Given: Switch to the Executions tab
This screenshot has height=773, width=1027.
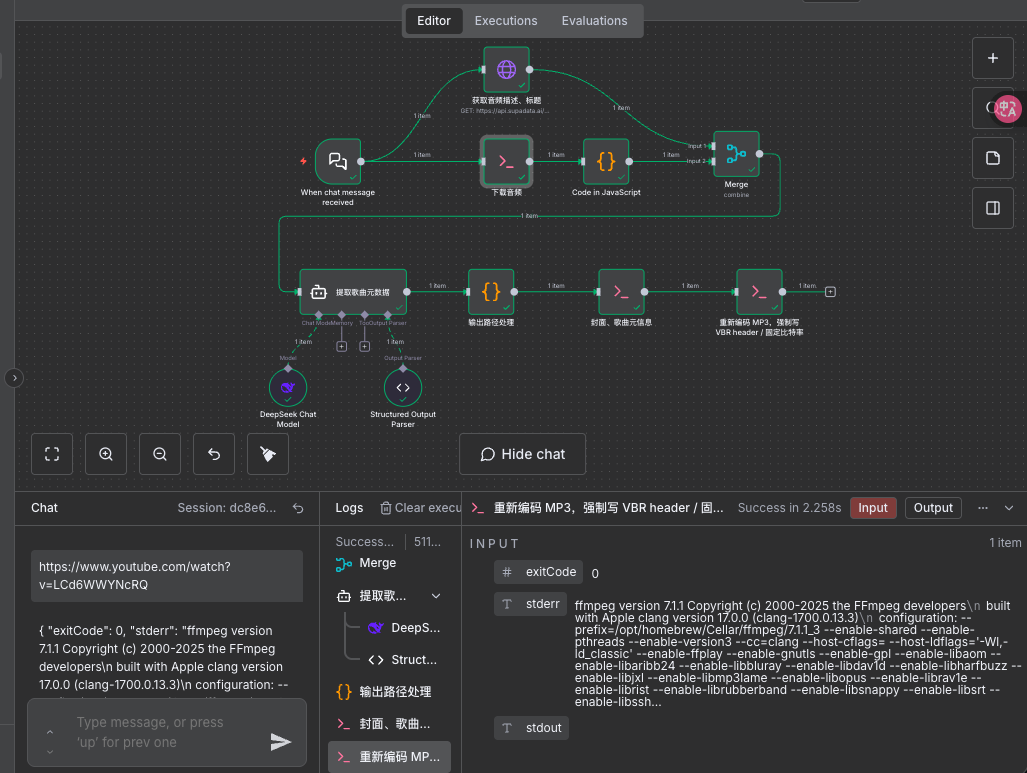Looking at the screenshot, I should pyautogui.click(x=505, y=21).
